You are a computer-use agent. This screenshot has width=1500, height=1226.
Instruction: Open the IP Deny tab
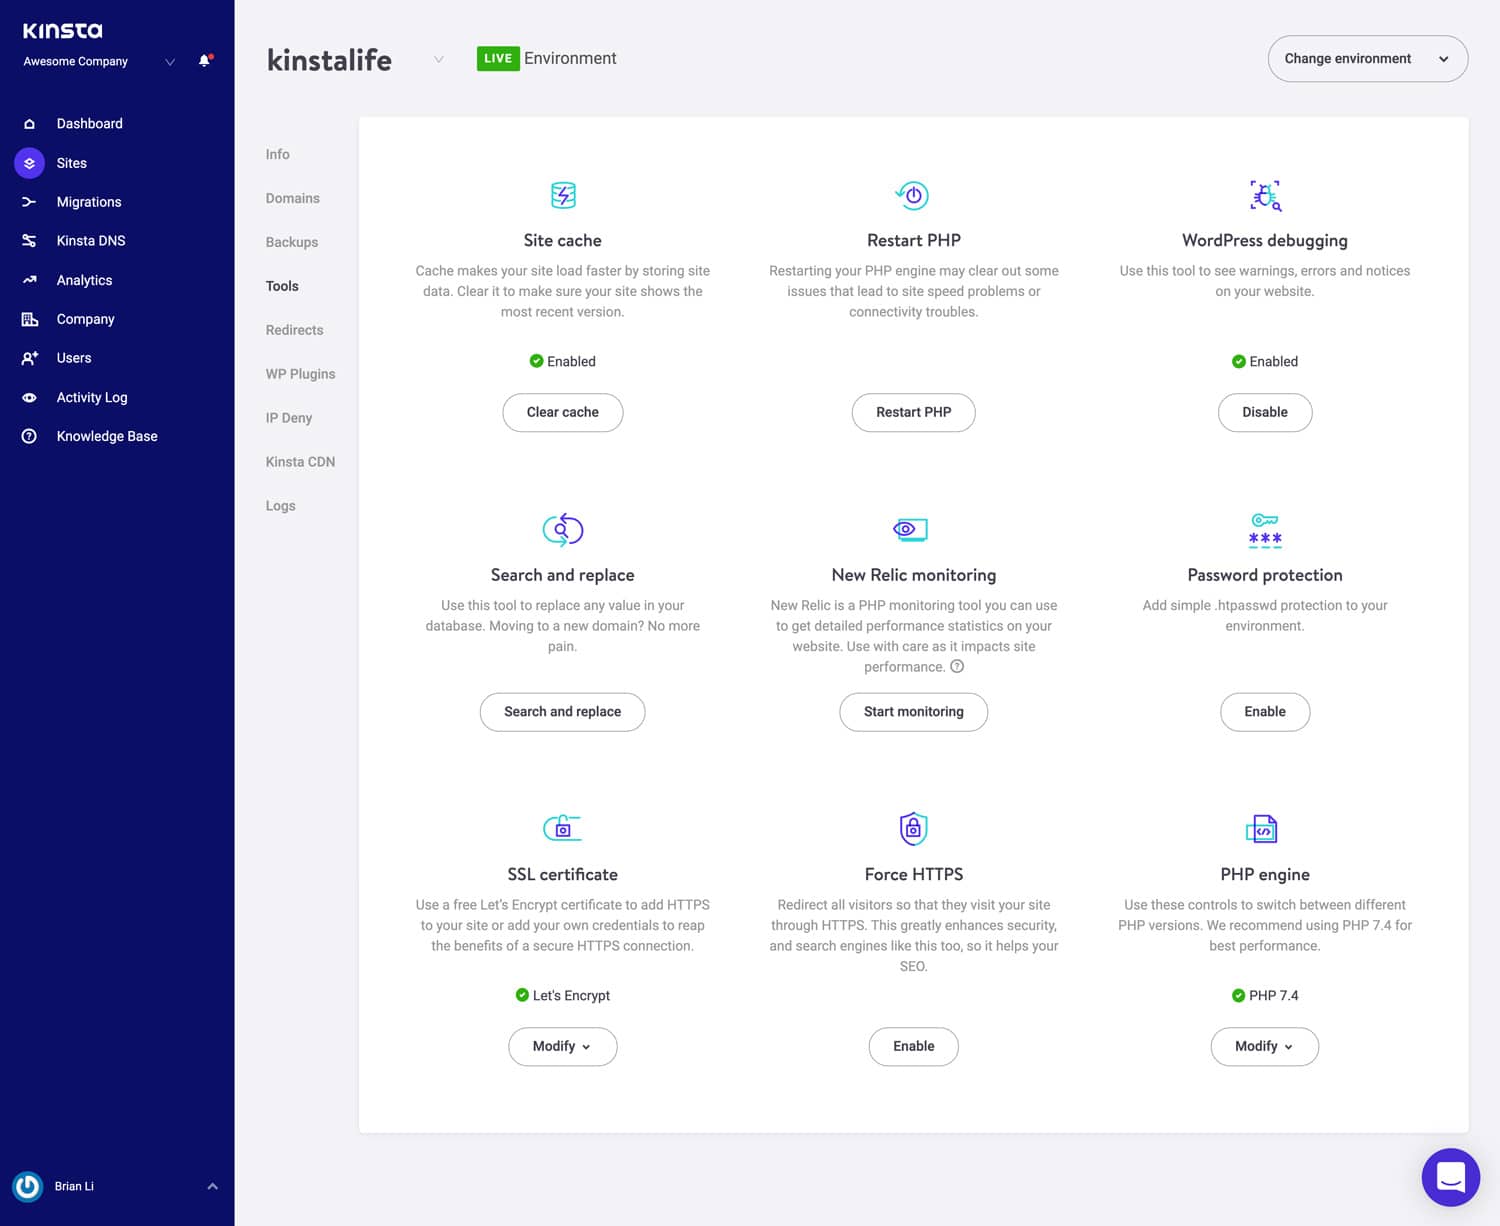tap(288, 417)
